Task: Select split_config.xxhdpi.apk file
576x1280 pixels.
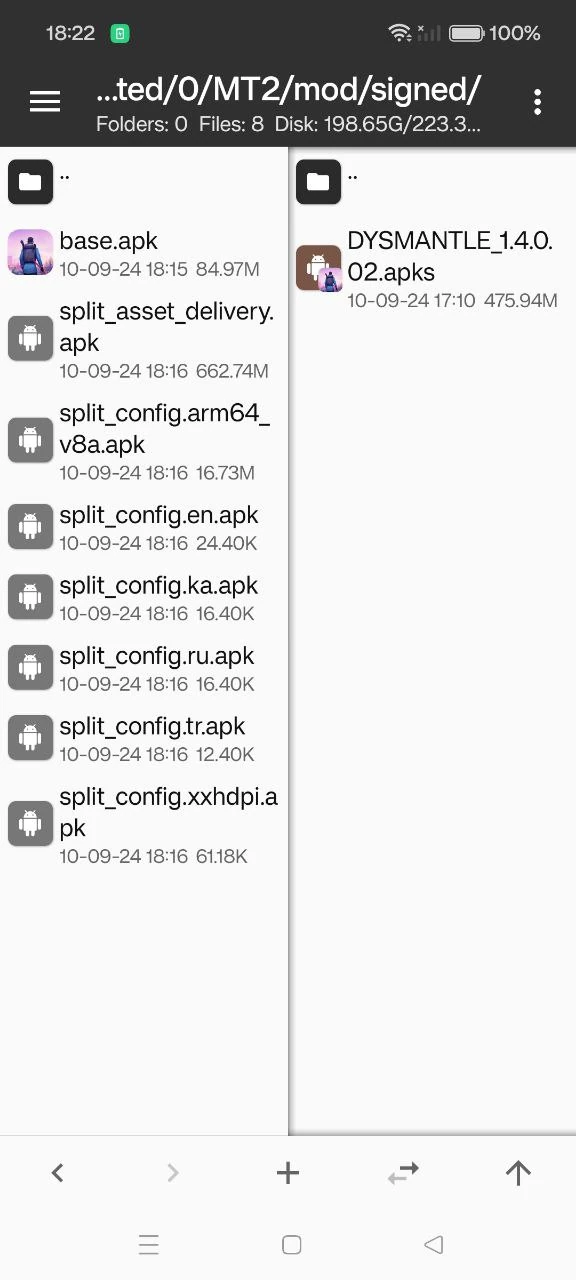Action: pyautogui.click(x=144, y=824)
